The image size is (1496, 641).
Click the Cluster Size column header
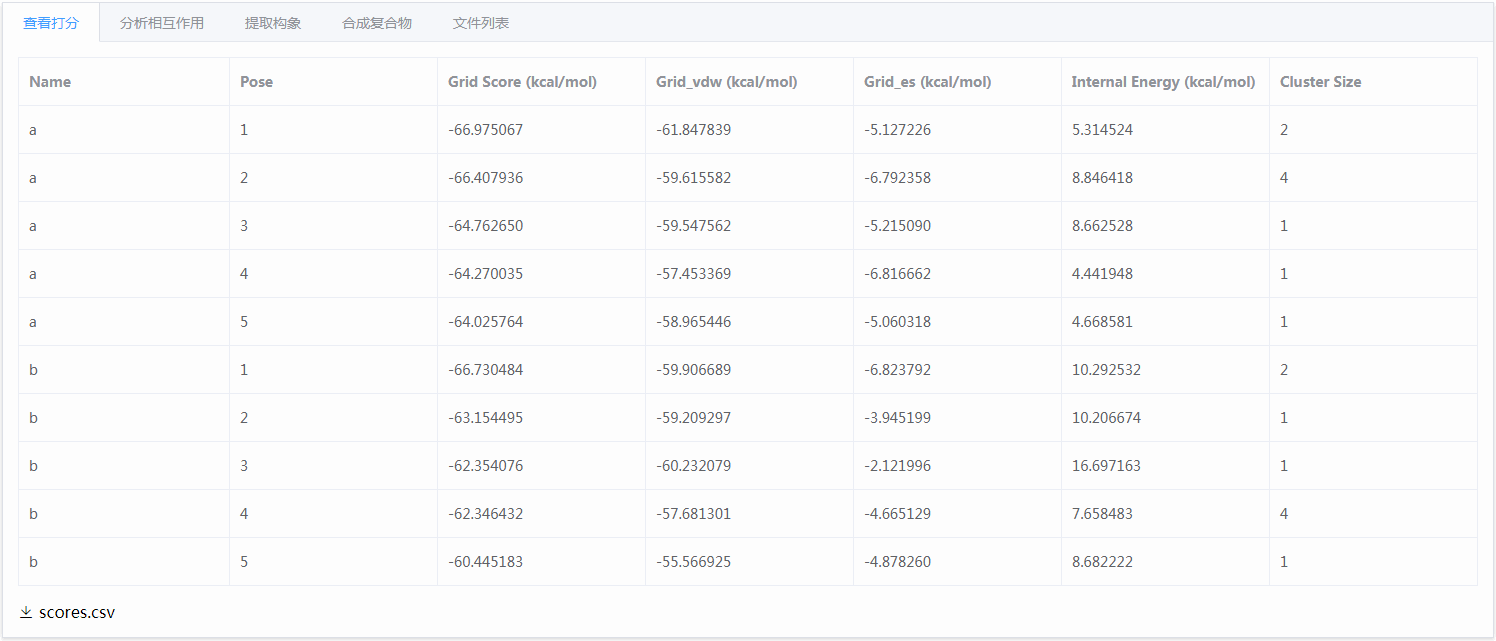click(1320, 82)
